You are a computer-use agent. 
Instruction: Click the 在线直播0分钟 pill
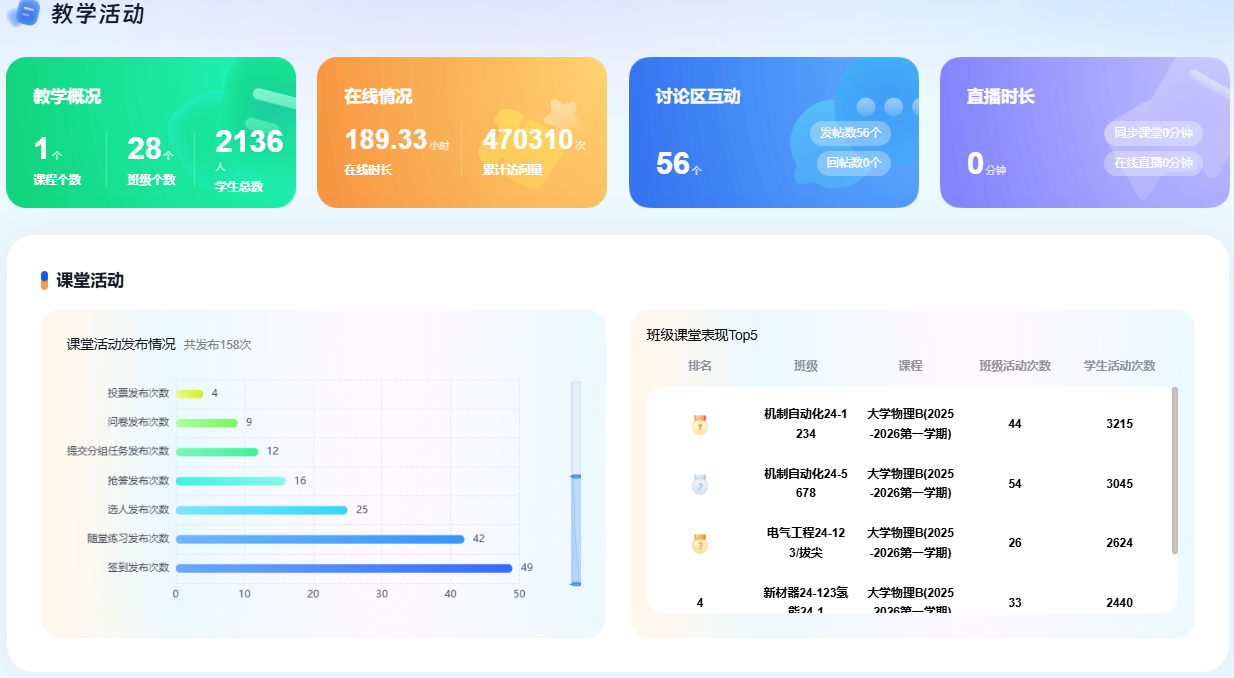[x=1153, y=163]
